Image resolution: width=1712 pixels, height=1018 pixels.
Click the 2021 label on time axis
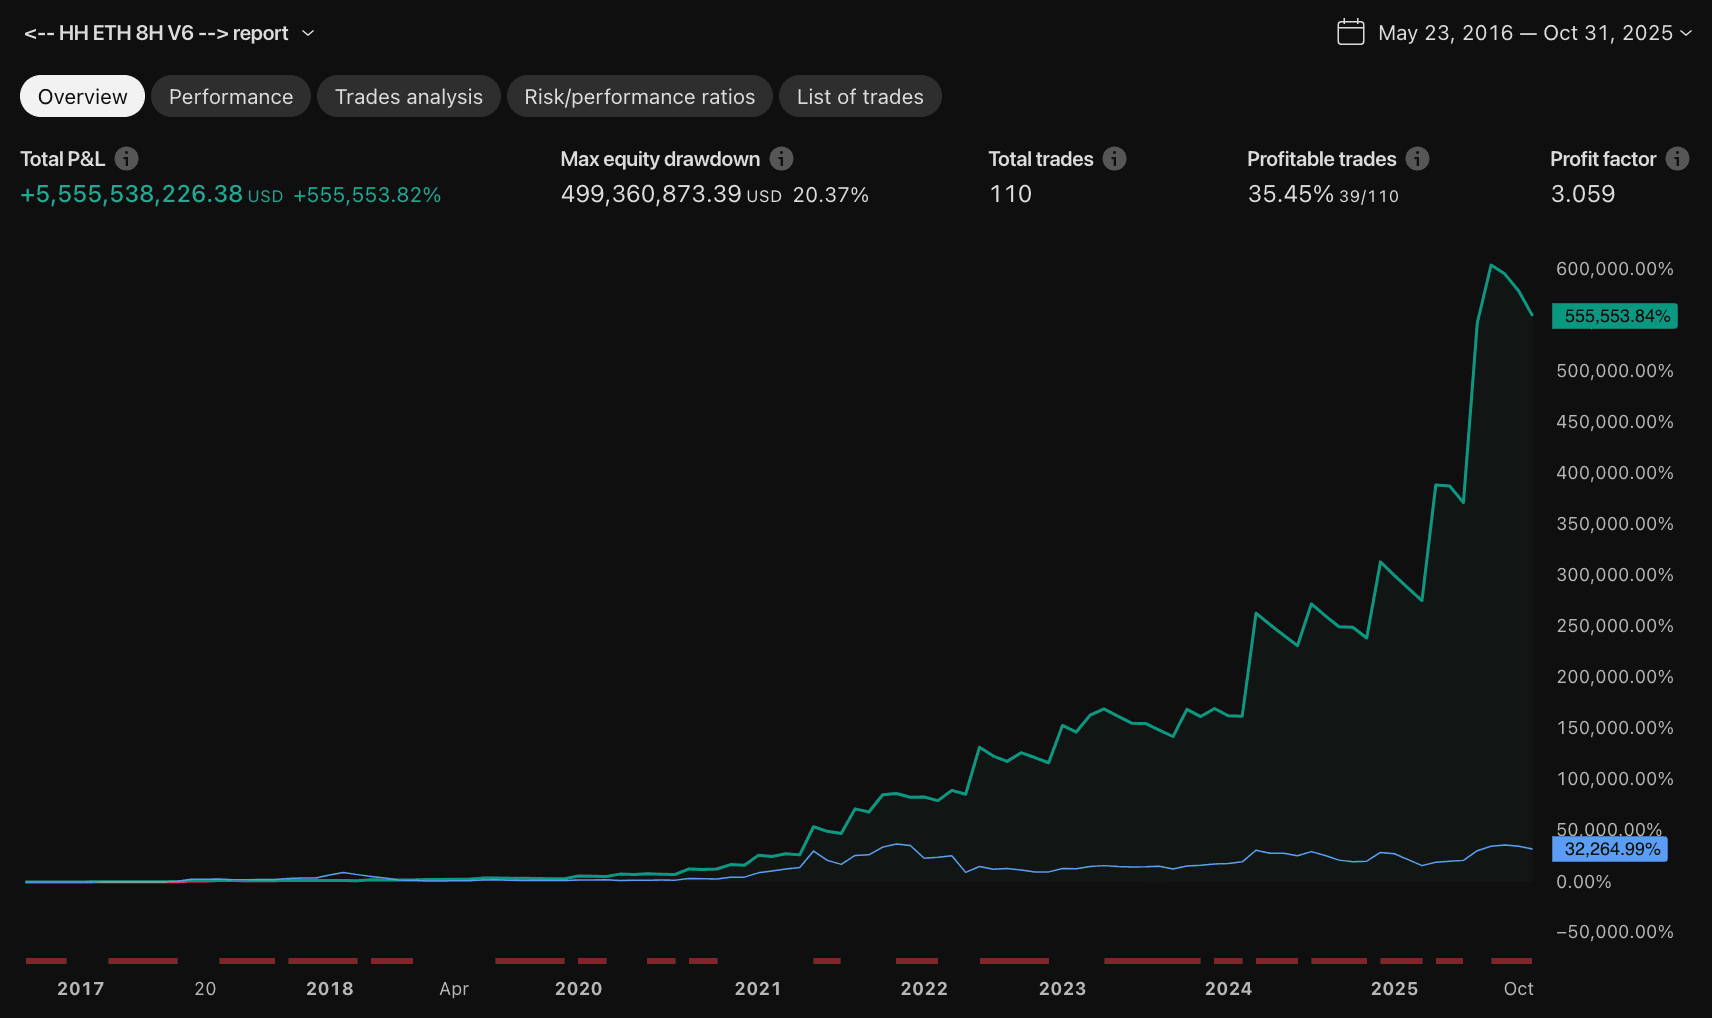point(758,989)
